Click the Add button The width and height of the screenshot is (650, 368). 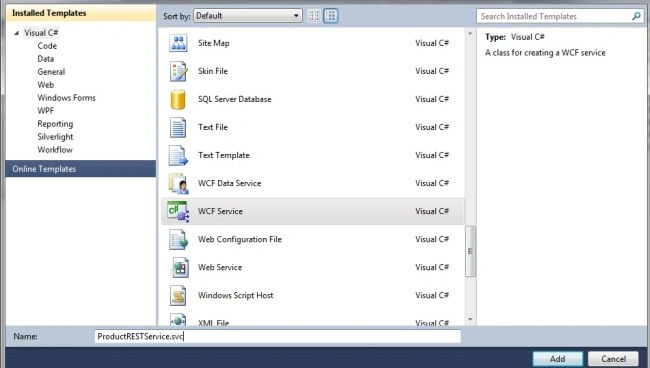coord(558,359)
